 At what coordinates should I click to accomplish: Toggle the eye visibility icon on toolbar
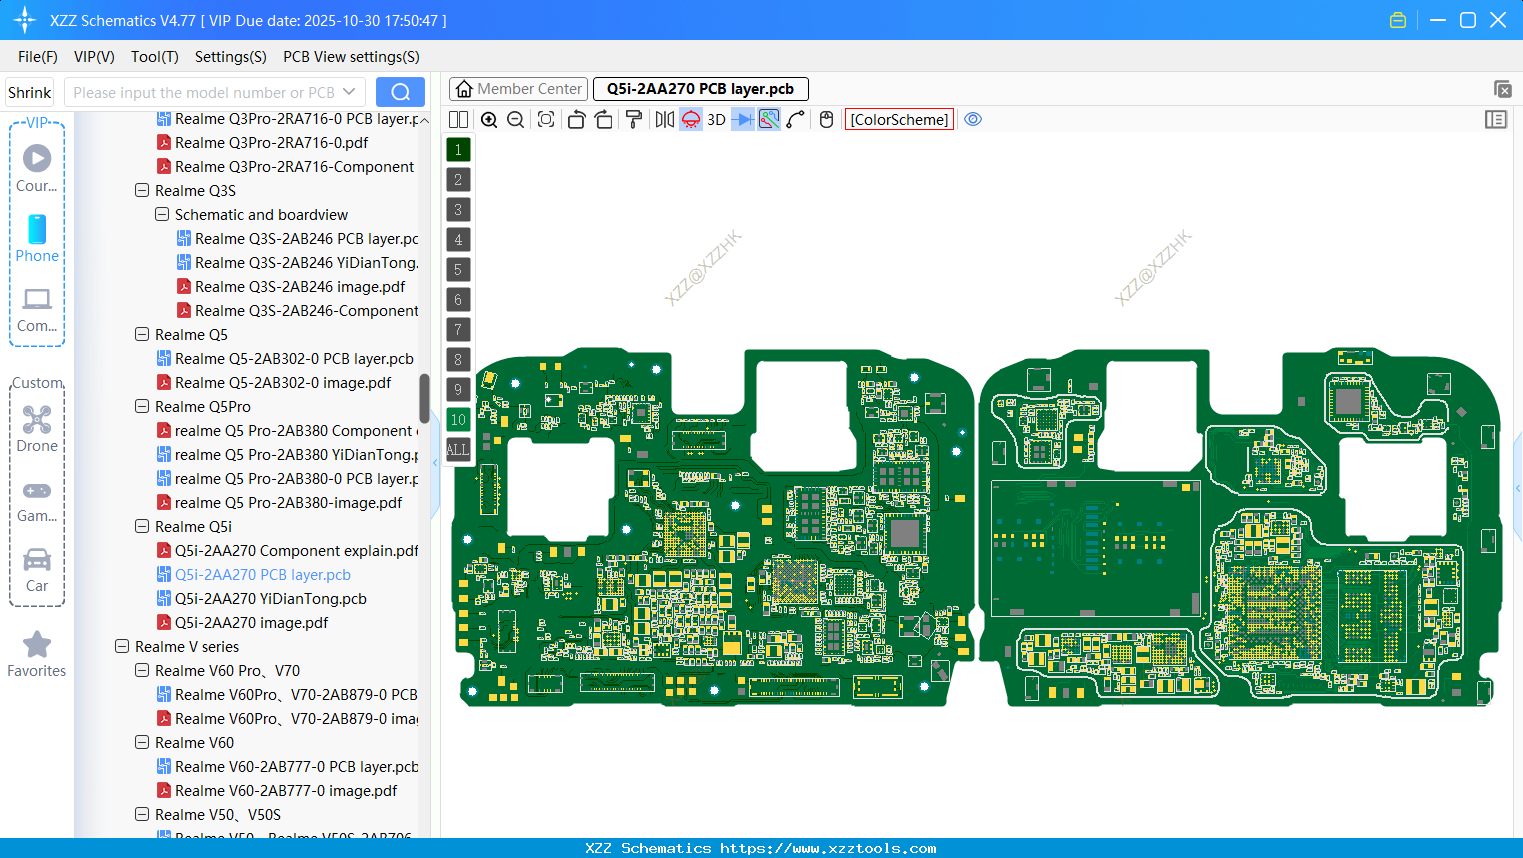pyautogui.click(x=973, y=119)
